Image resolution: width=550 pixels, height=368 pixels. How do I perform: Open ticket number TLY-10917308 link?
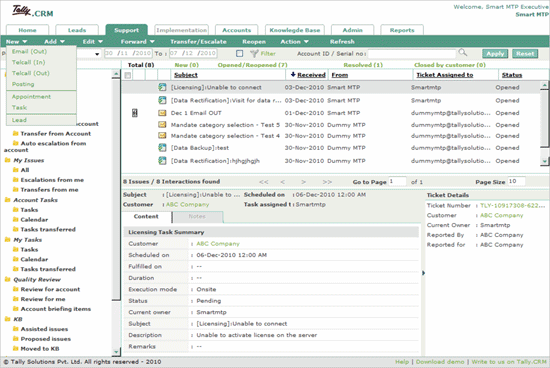click(512, 206)
